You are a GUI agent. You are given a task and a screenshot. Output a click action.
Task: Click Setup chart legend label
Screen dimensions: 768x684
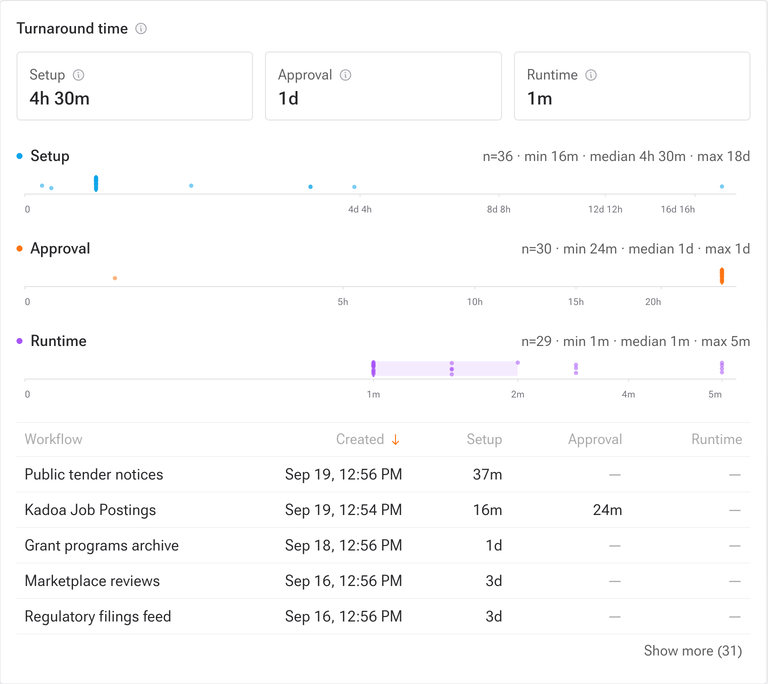click(x=49, y=156)
